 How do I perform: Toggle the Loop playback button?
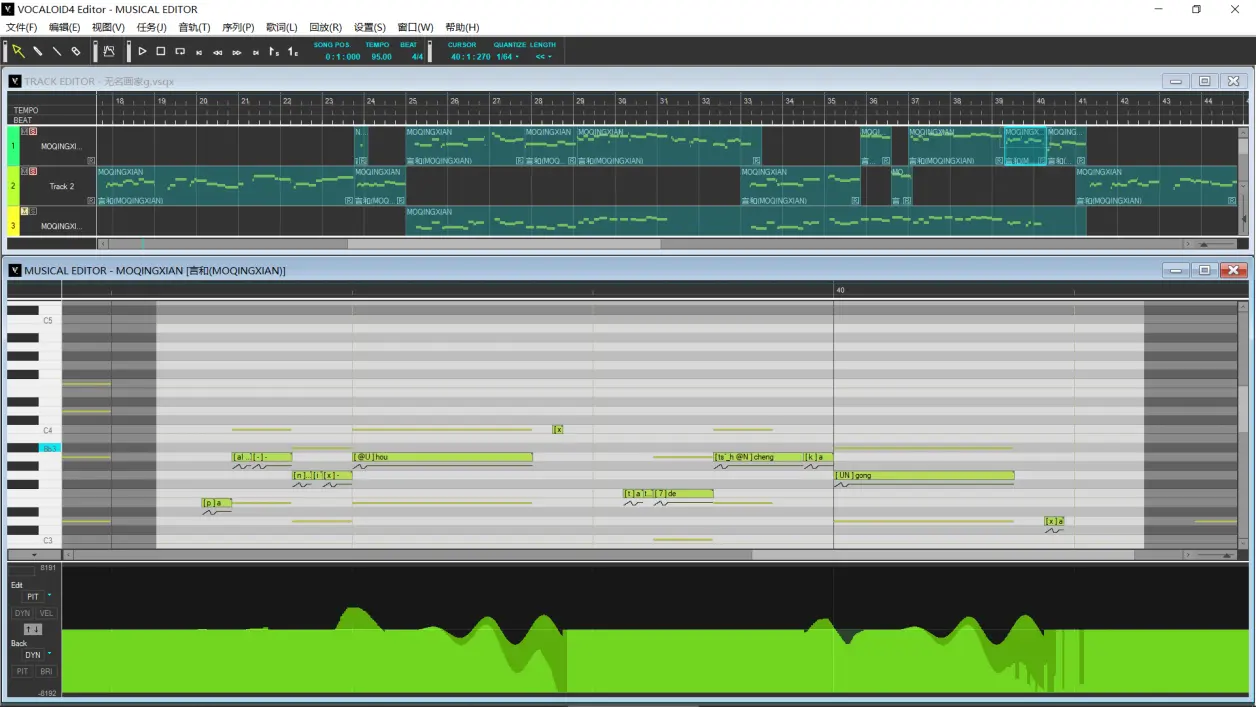180,51
